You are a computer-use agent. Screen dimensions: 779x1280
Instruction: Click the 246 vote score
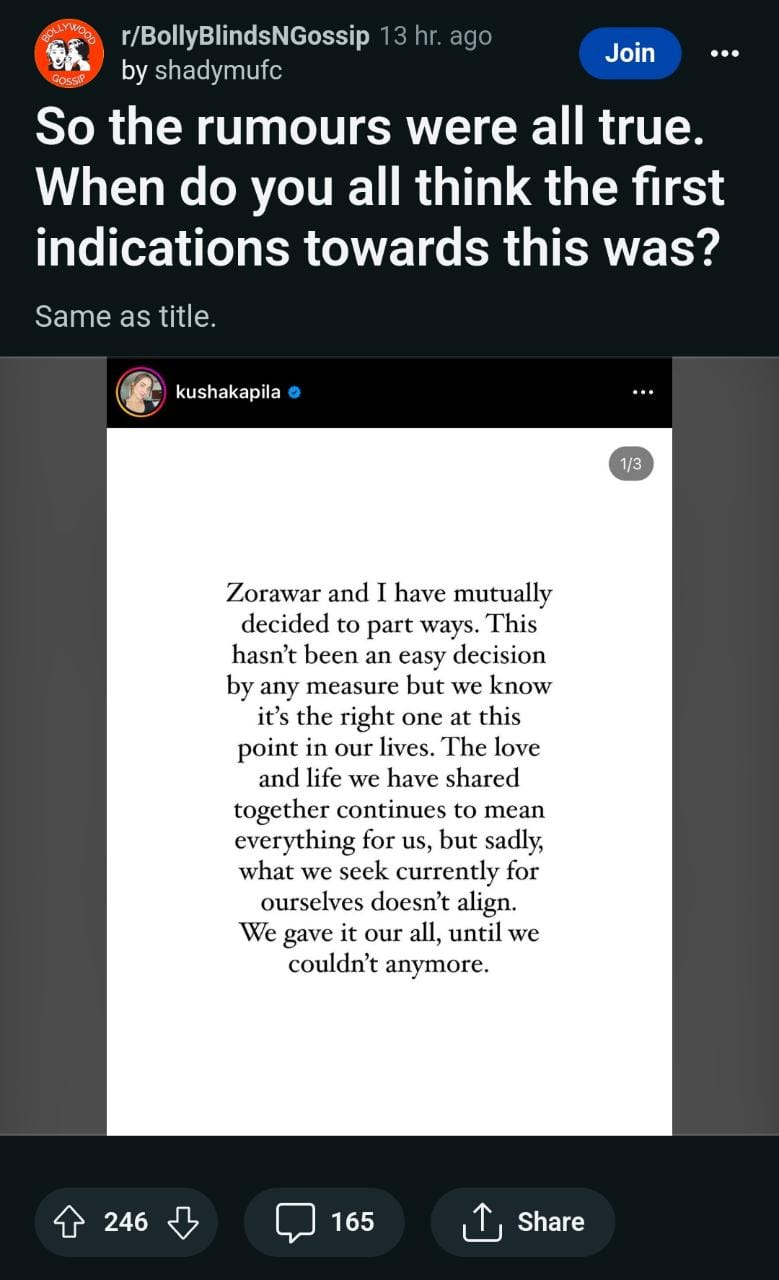[x=126, y=1222]
